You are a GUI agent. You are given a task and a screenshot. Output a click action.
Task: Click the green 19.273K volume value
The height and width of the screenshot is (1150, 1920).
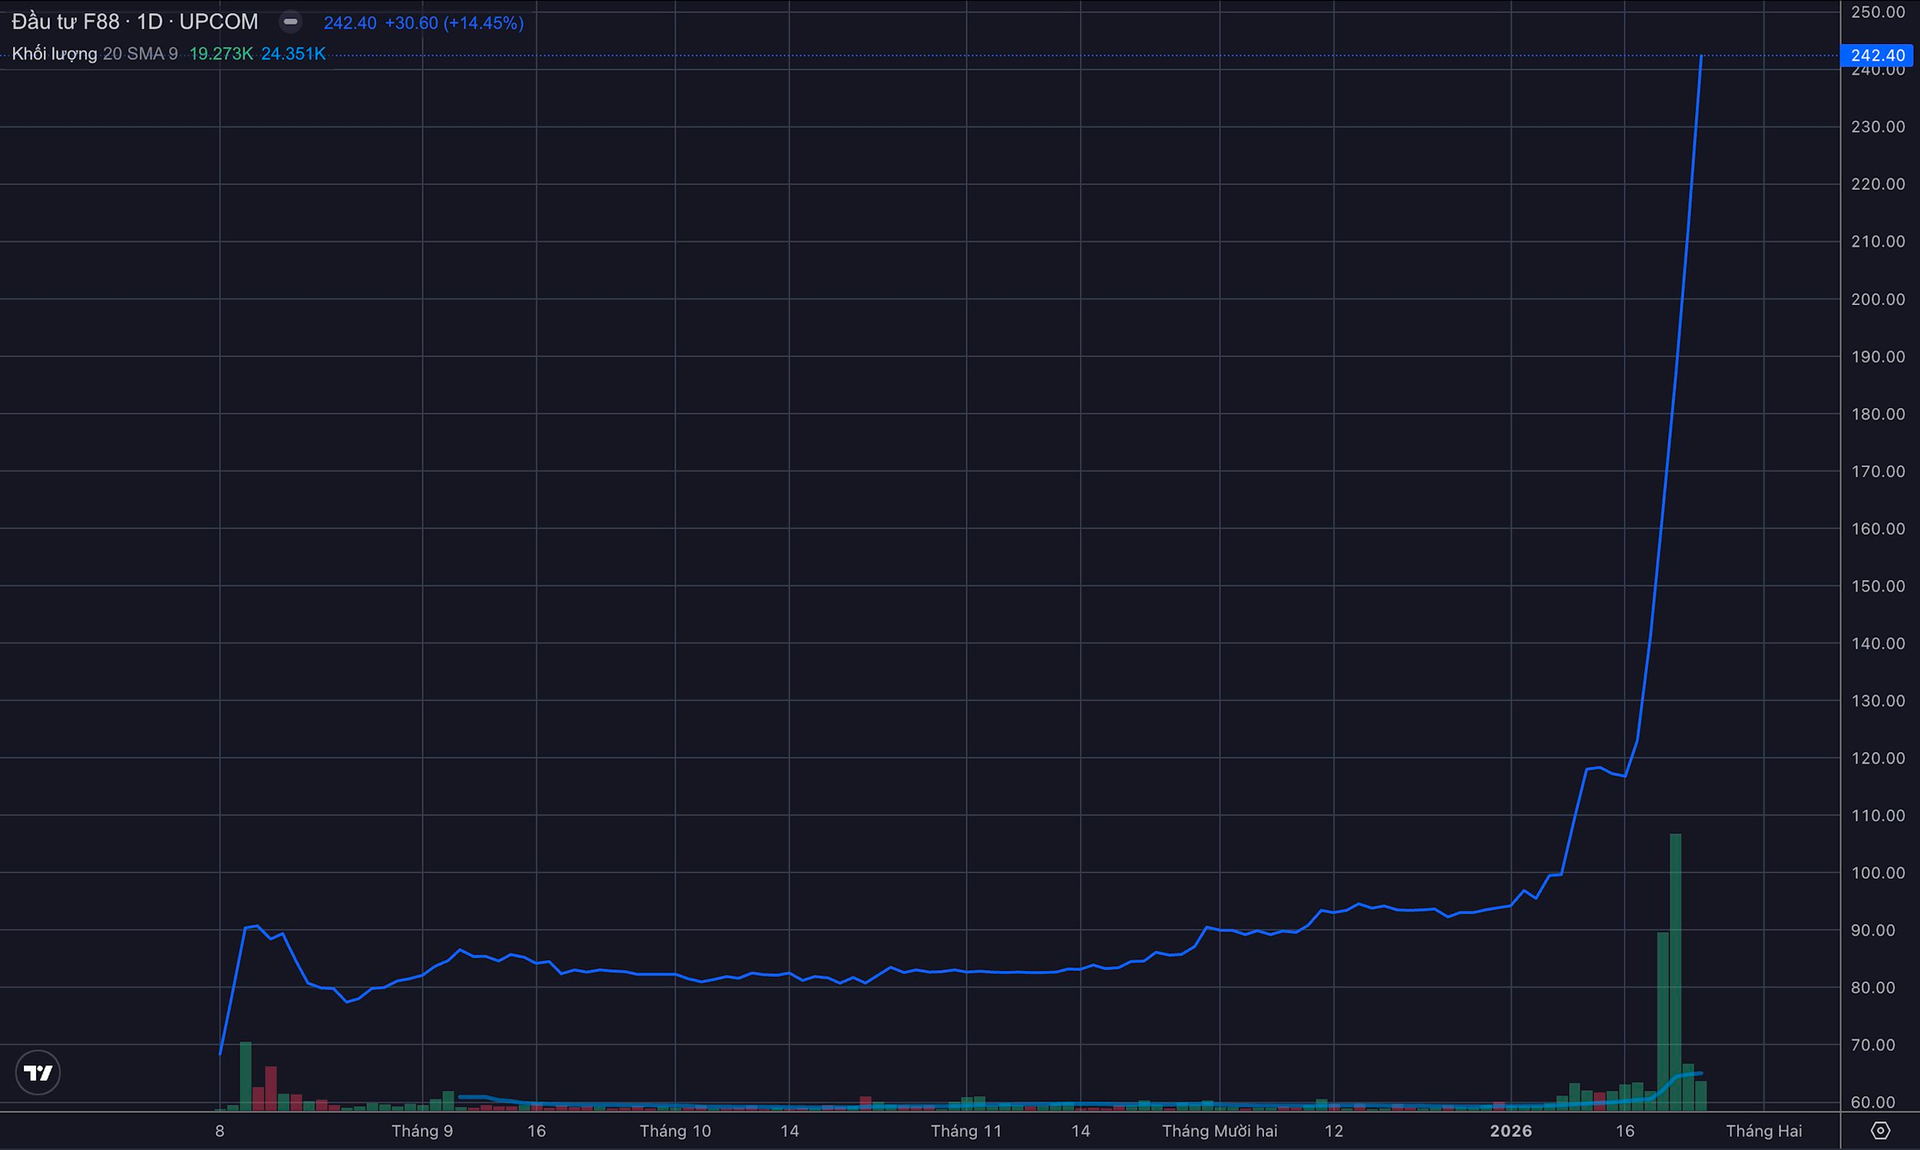click(x=221, y=54)
